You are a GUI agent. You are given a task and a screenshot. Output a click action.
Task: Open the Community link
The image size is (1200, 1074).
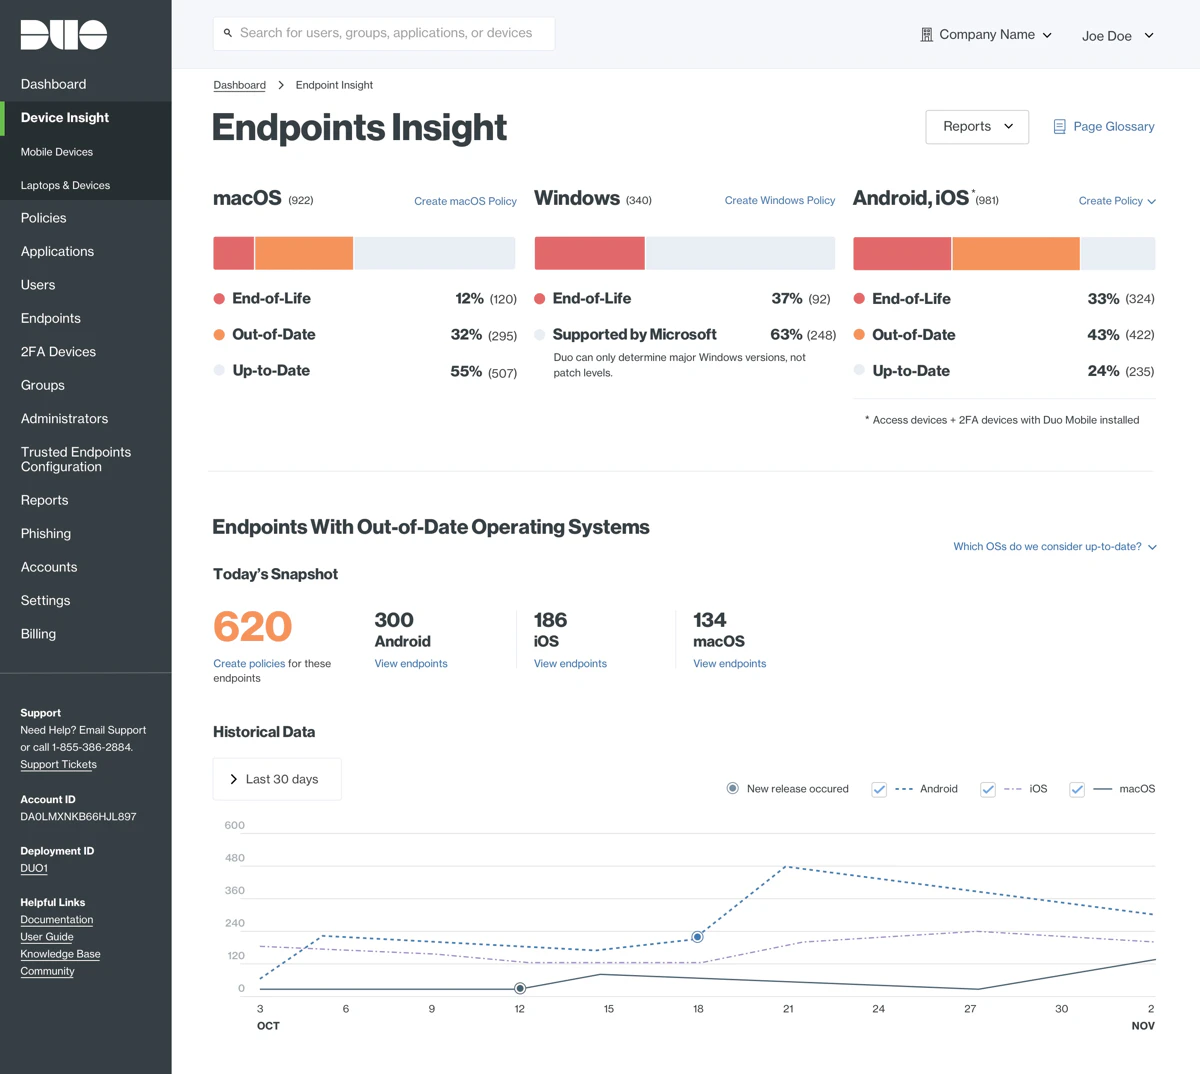point(47,971)
